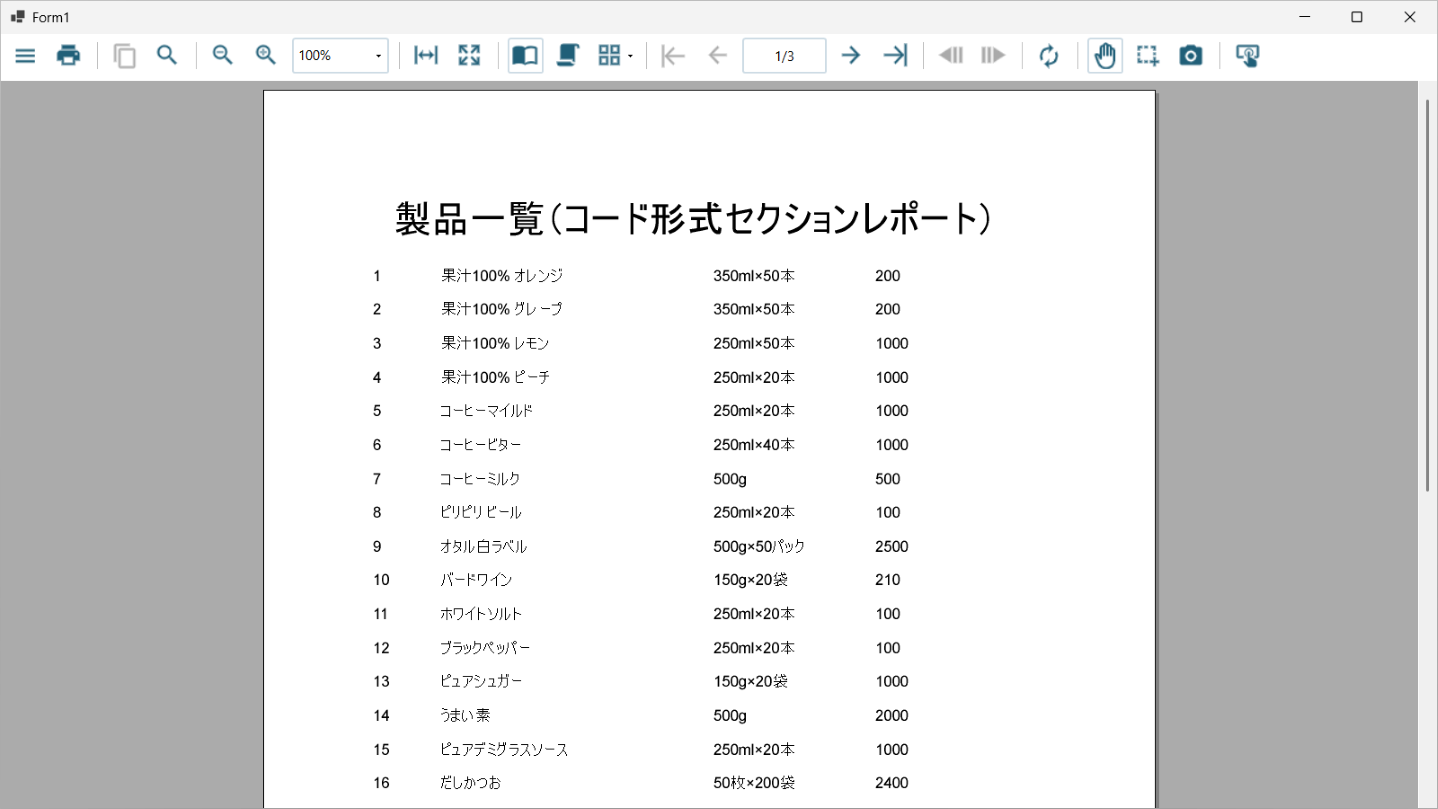Click the price value 210
Image resolution: width=1438 pixels, height=809 pixels.
point(888,580)
